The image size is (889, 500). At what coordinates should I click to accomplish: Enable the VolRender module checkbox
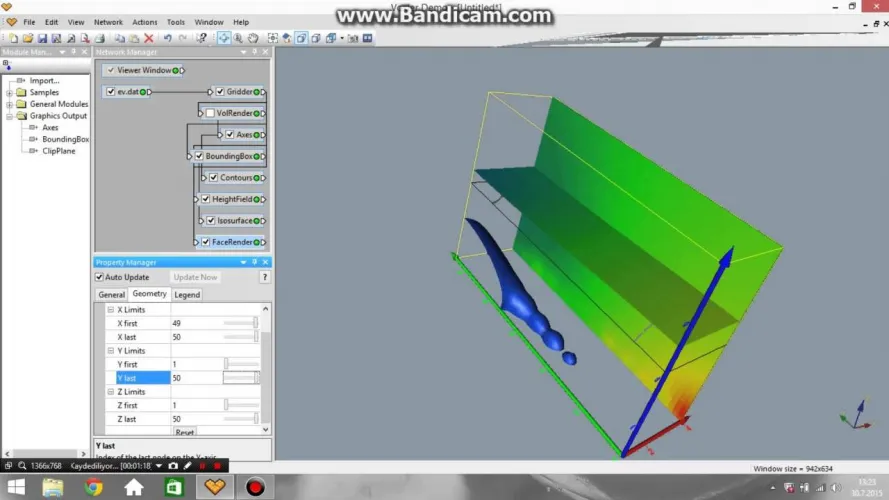coord(210,113)
